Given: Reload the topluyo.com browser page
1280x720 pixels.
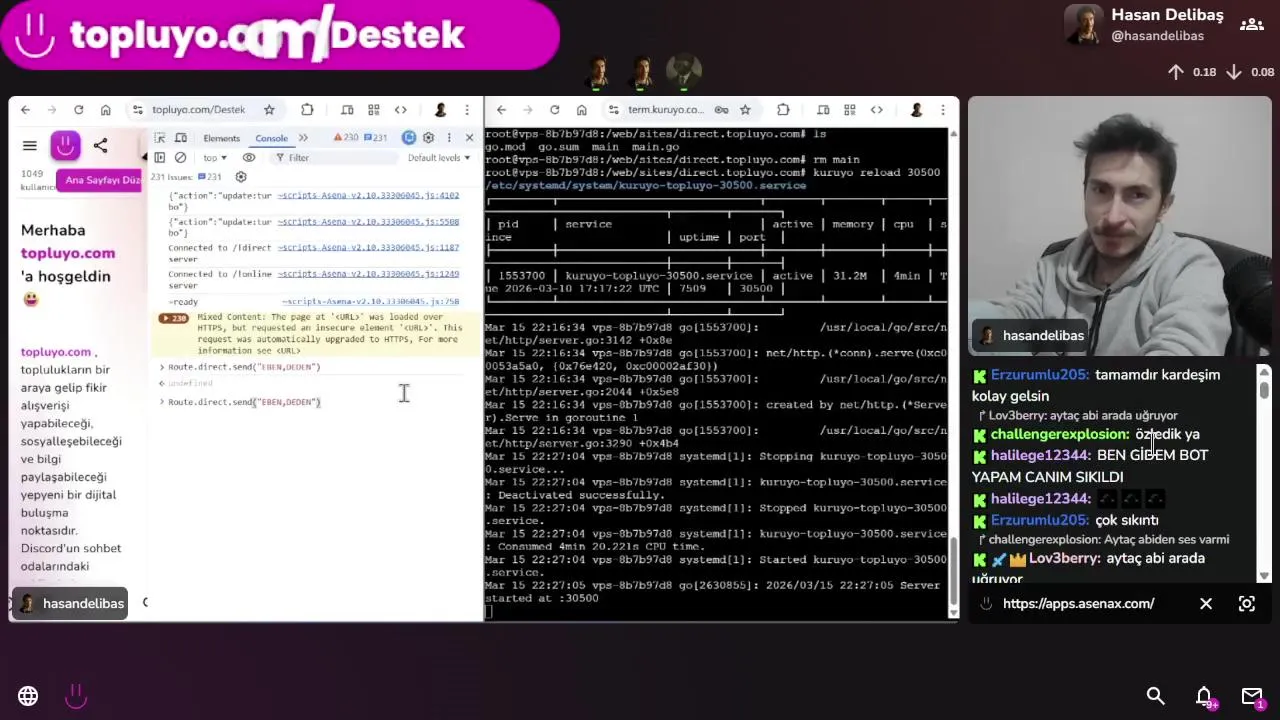Looking at the screenshot, I should pyautogui.click(x=78, y=110).
